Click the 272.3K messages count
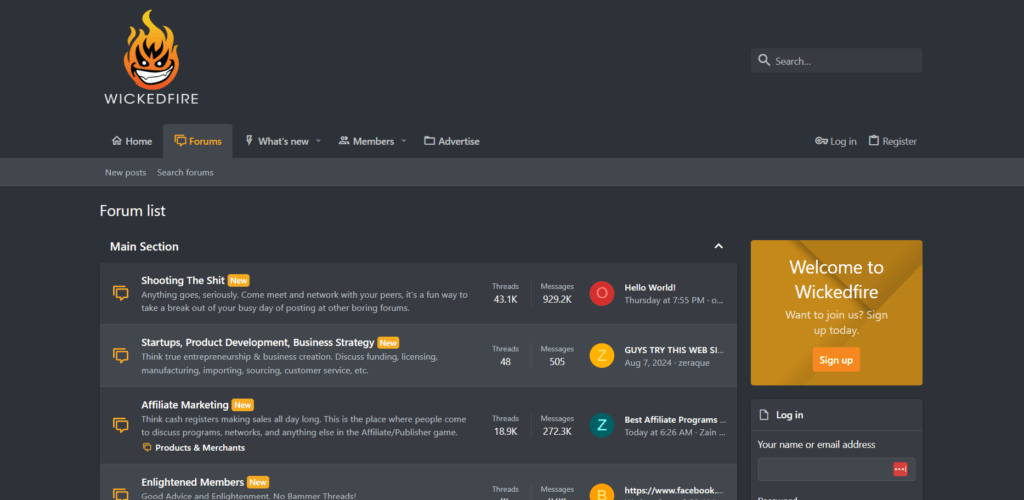The height and width of the screenshot is (500, 1024). click(557, 431)
